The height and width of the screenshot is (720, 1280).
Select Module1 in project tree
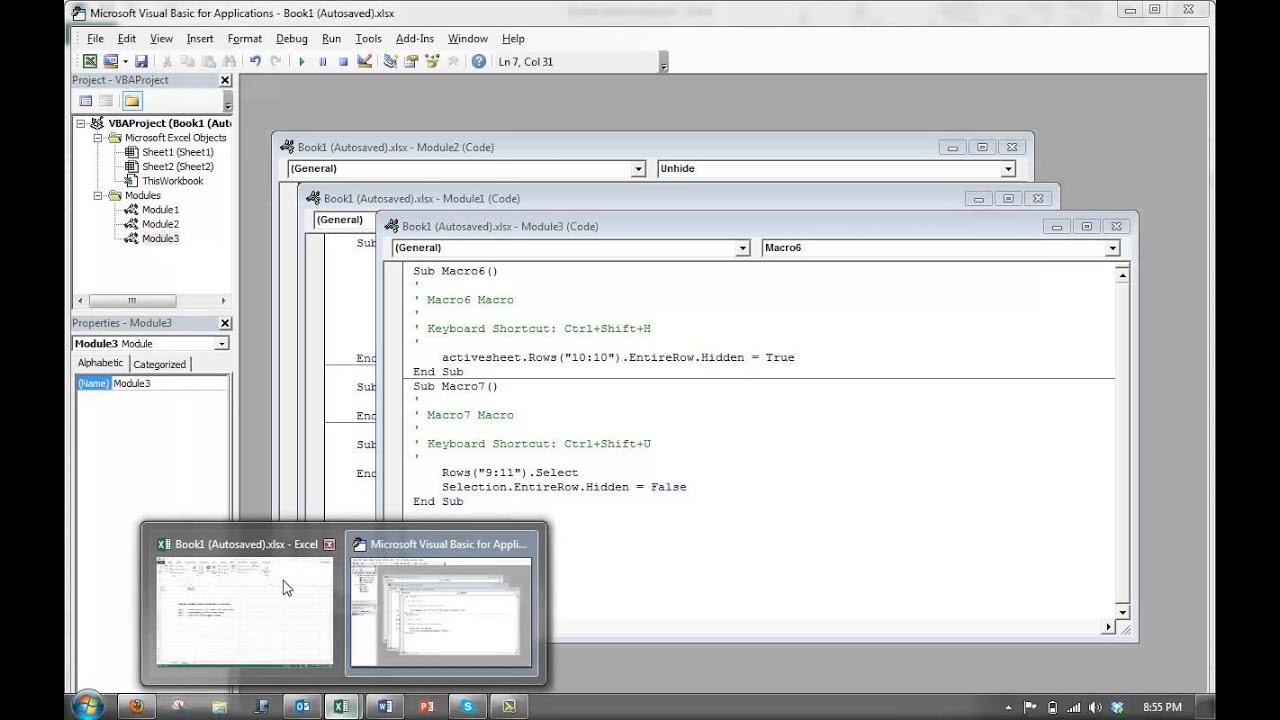pos(160,210)
